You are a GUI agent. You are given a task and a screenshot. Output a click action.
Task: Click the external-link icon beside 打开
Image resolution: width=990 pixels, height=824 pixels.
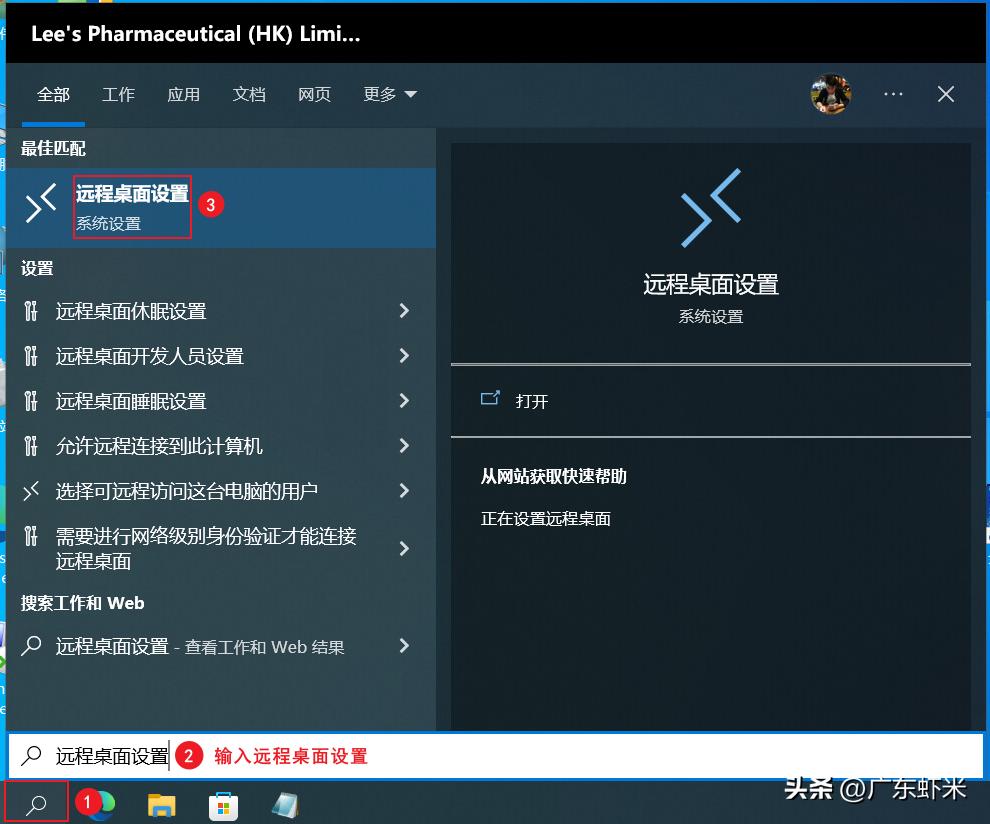[x=491, y=398]
